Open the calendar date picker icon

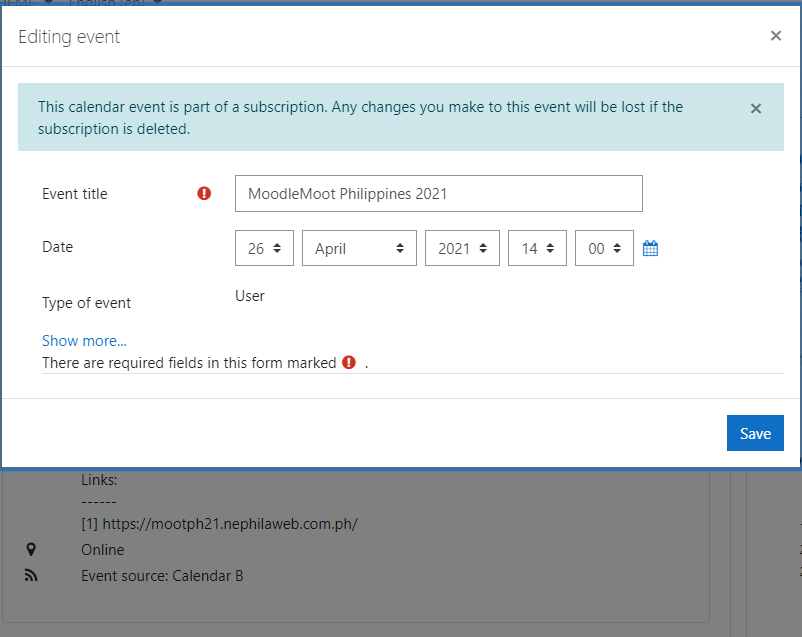(x=650, y=249)
